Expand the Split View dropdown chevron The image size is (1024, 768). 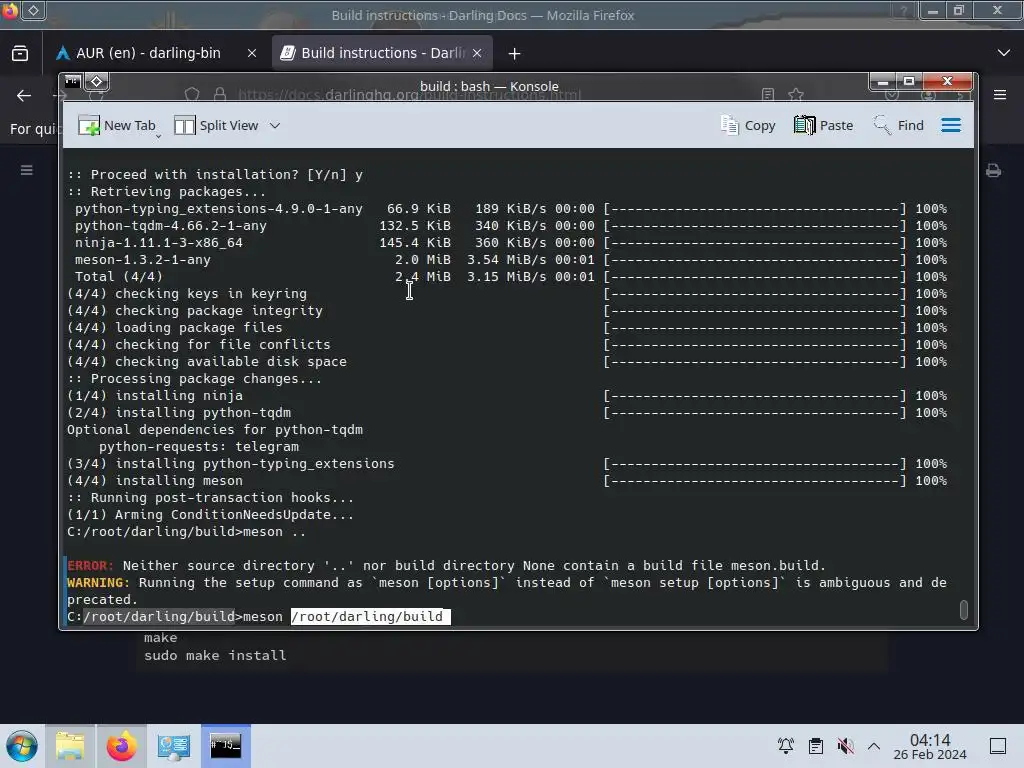click(x=275, y=125)
